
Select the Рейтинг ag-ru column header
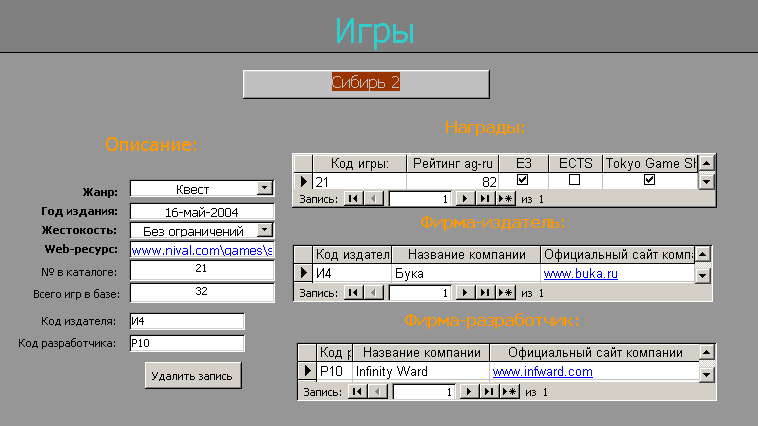452,163
